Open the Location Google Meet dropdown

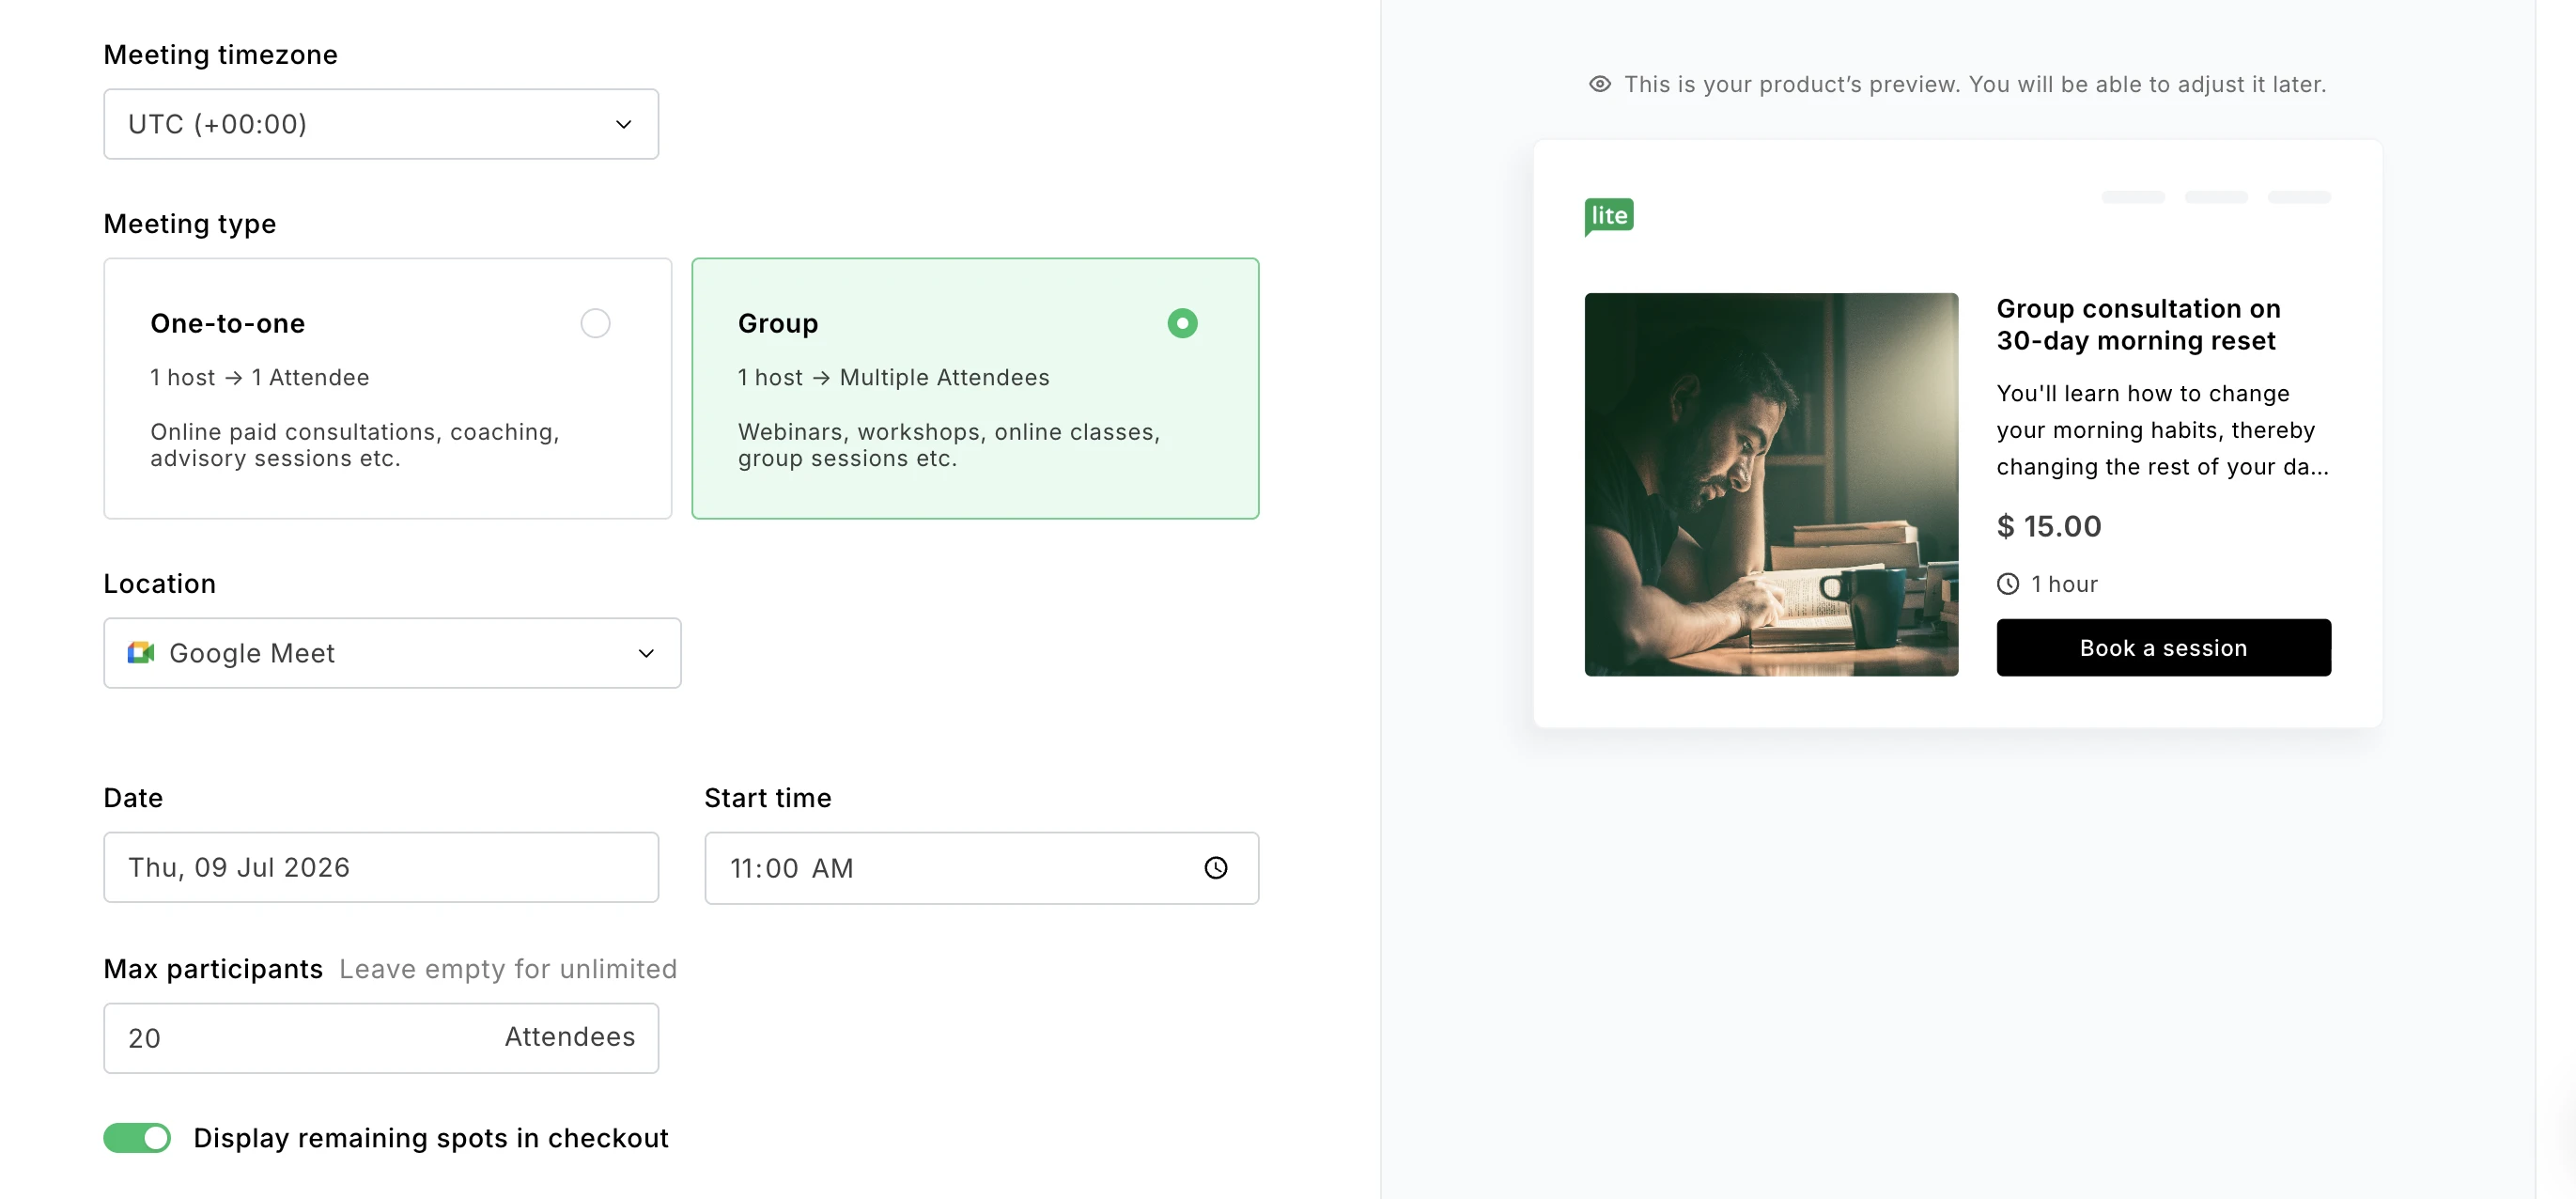coord(392,653)
